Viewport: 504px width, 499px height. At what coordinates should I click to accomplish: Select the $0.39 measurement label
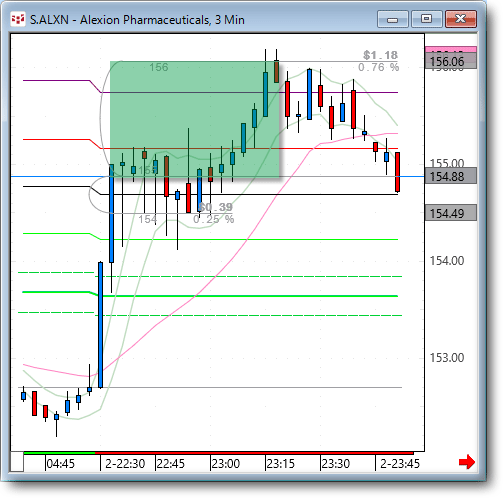[215, 207]
